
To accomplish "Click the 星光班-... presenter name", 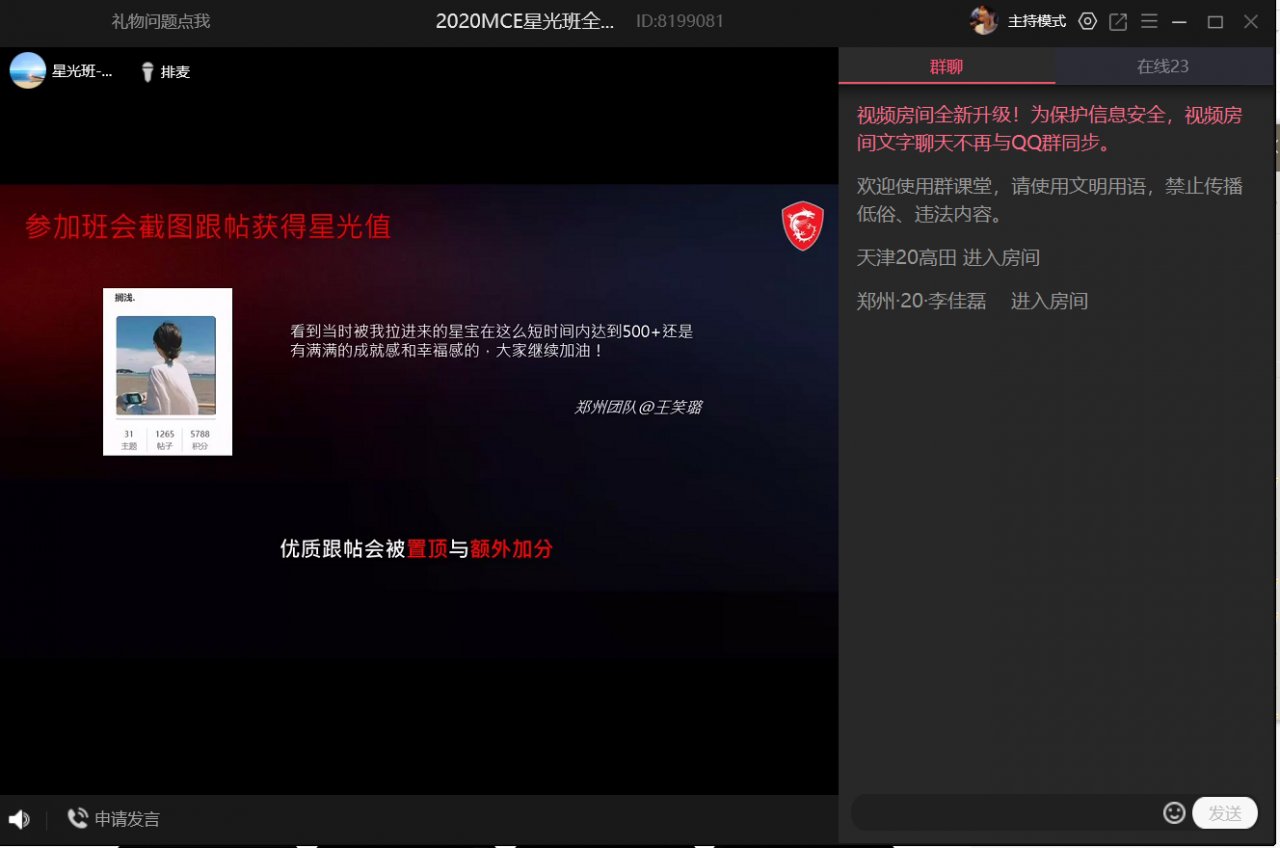I will coord(82,72).
